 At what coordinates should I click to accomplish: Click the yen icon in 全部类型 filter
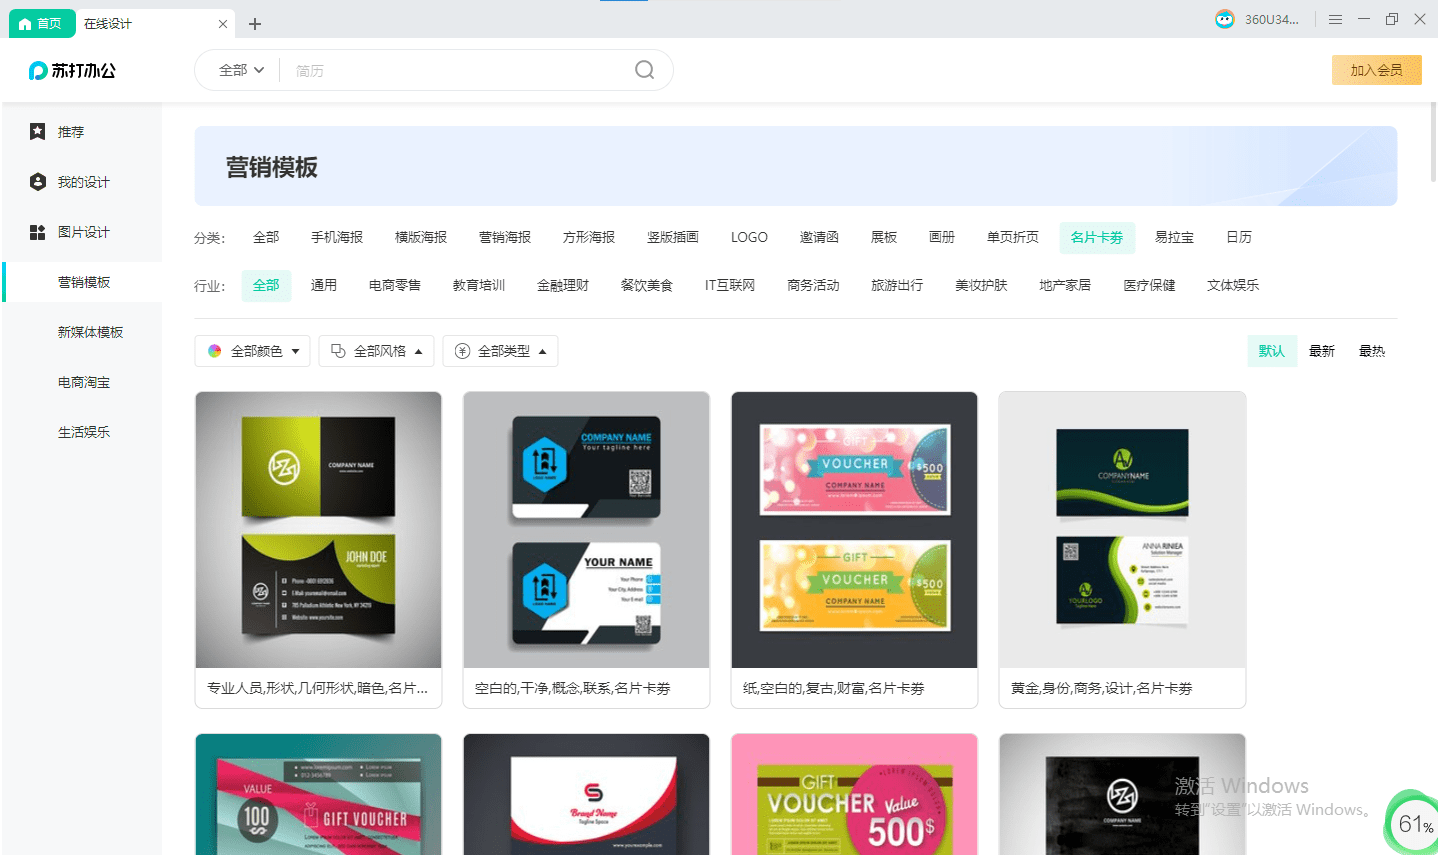coord(462,351)
